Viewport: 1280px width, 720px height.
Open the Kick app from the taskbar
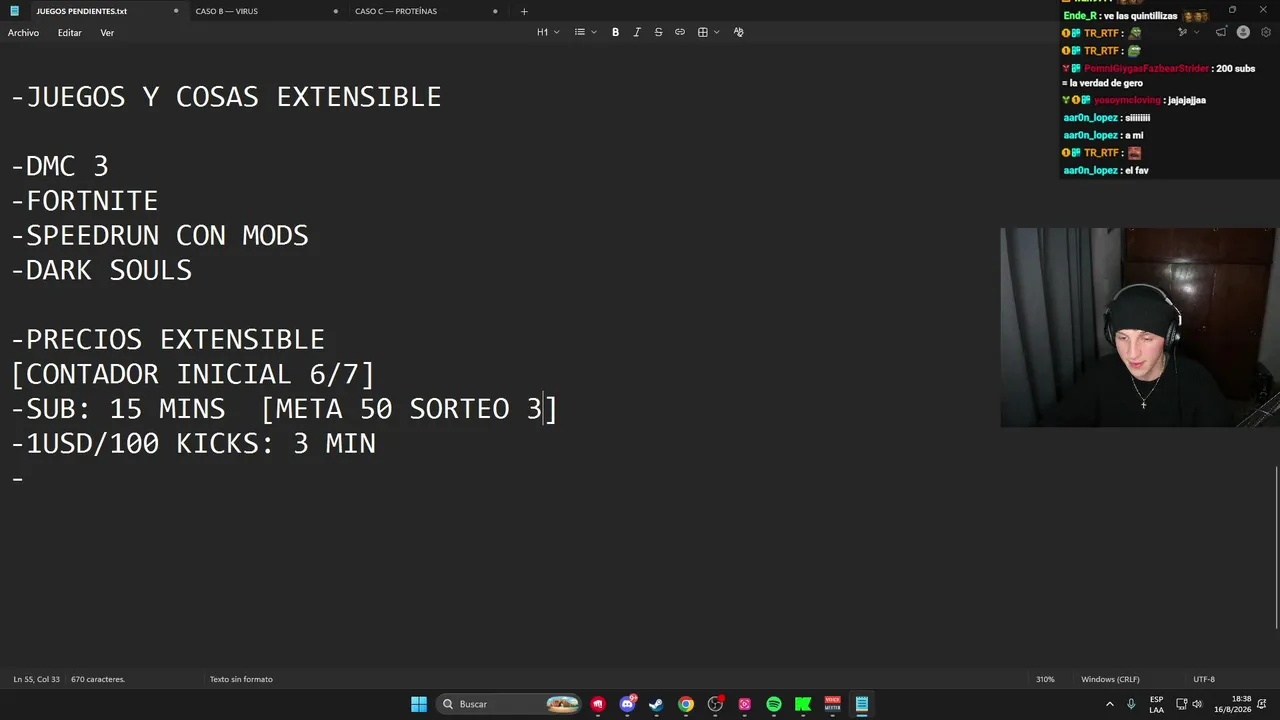click(x=803, y=704)
